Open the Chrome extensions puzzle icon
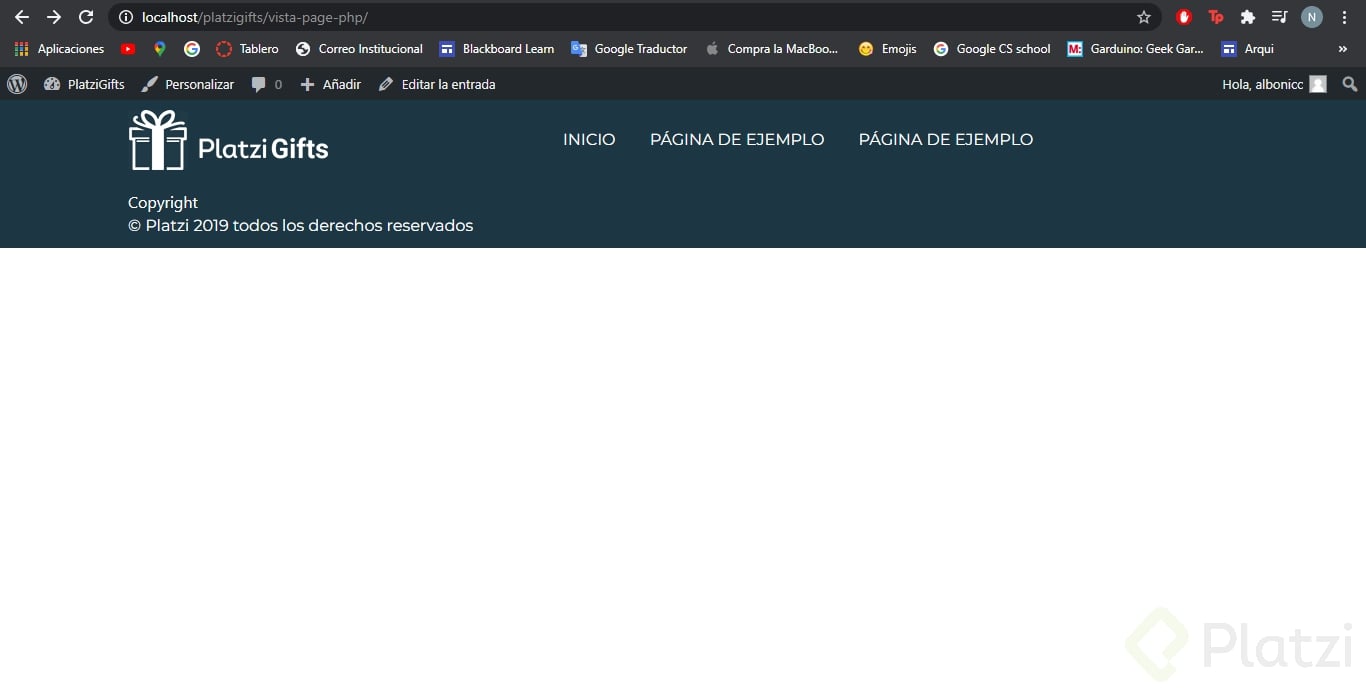Viewport: 1366px width, 689px height. (x=1247, y=17)
